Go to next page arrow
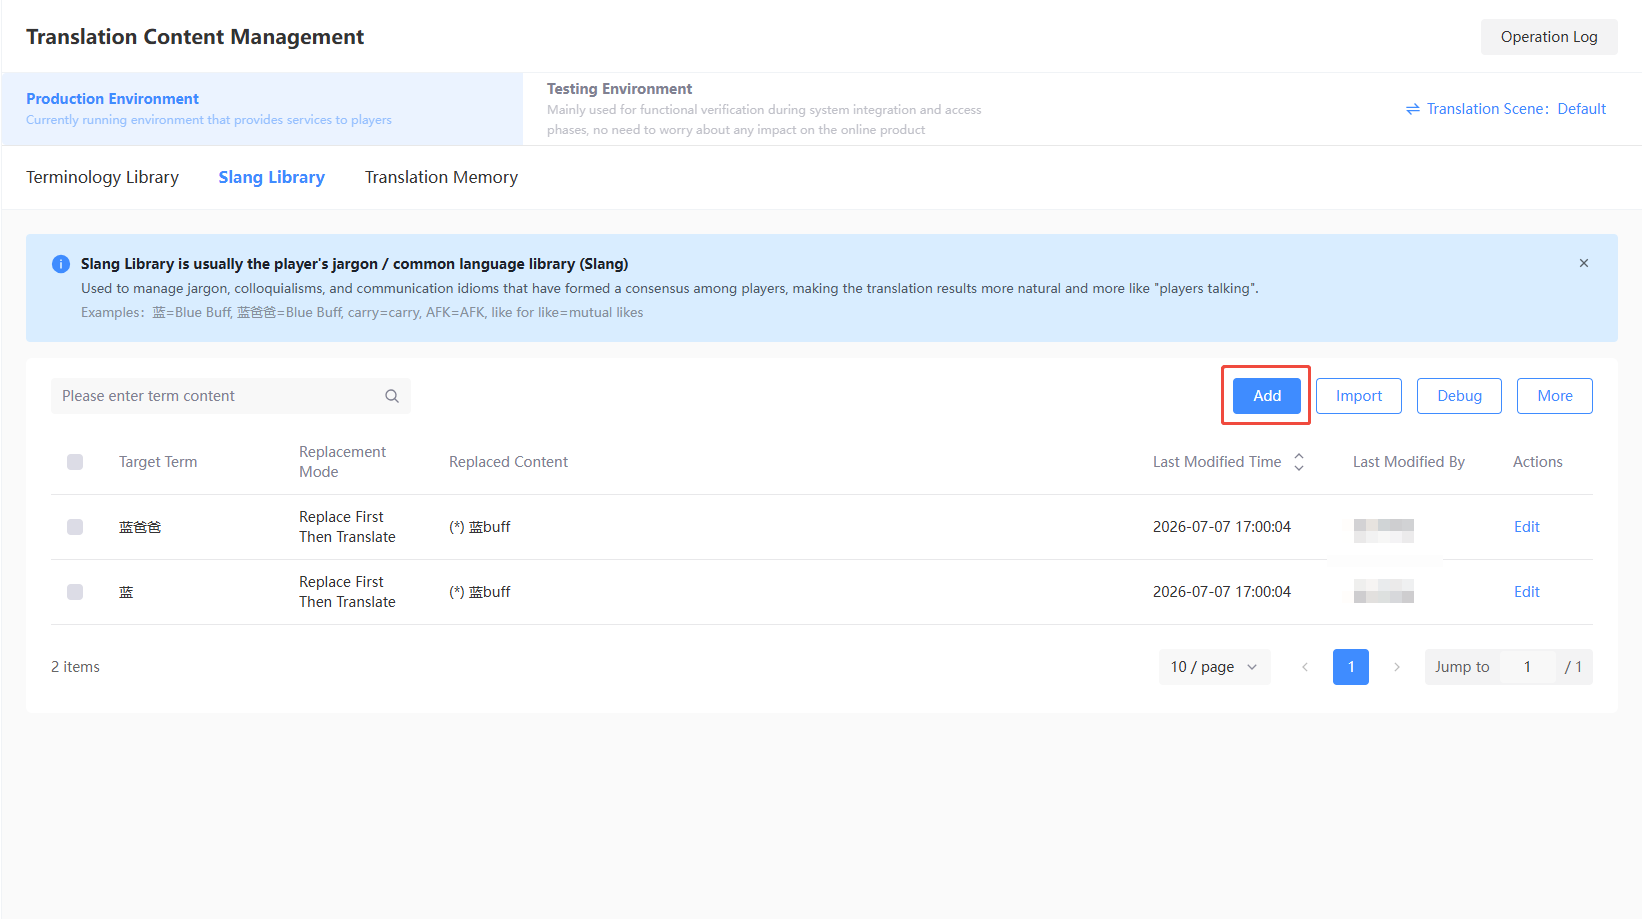1642x919 pixels. pyautogui.click(x=1397, y=667)
